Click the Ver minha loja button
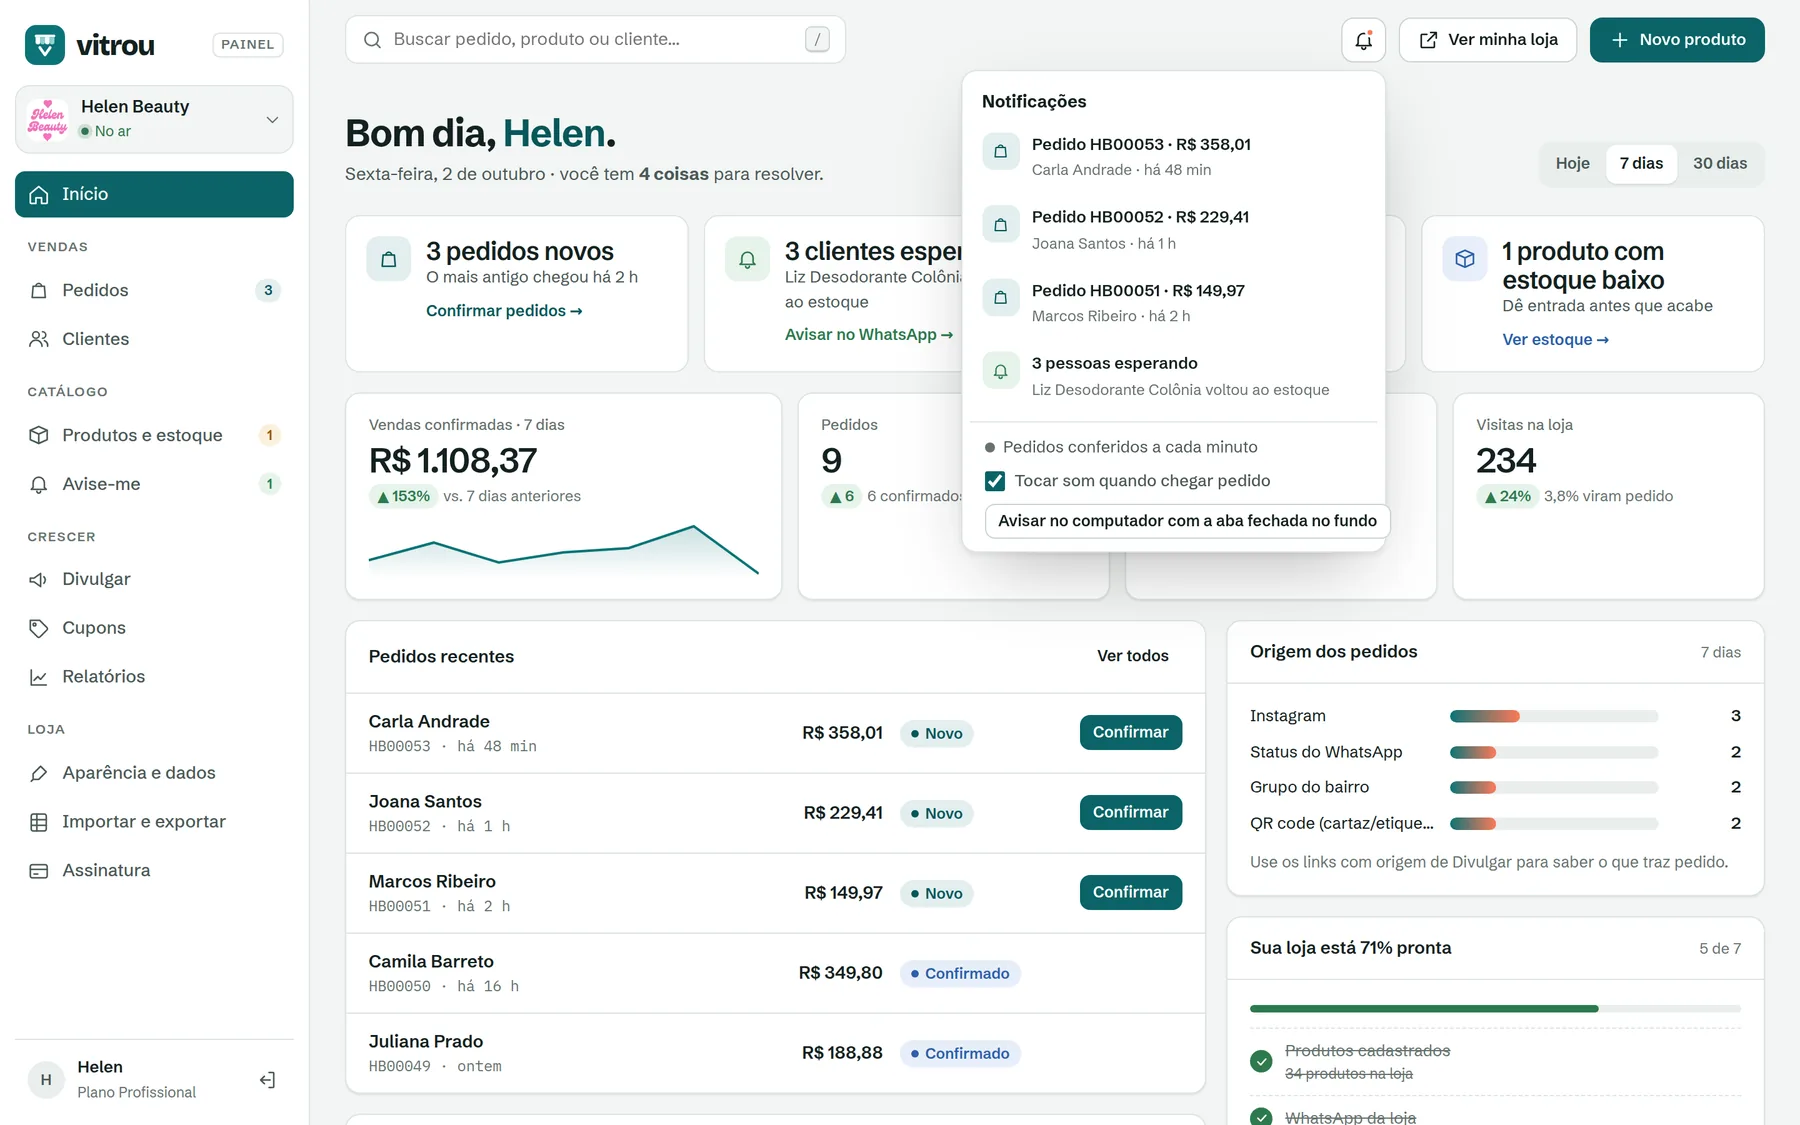Screen dimensions: 1800x1125 1488,40
